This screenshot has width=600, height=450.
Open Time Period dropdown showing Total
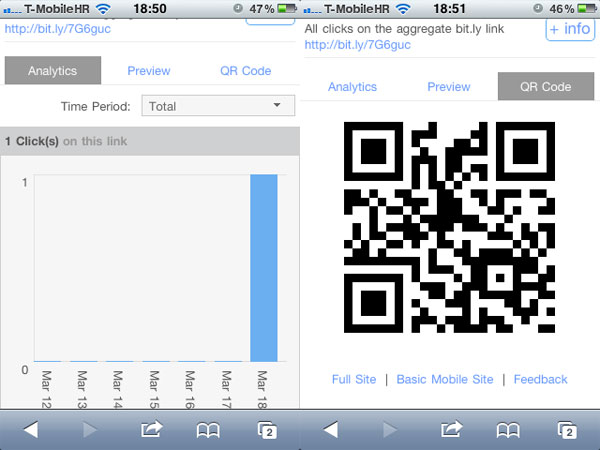[x=218, y=106]
